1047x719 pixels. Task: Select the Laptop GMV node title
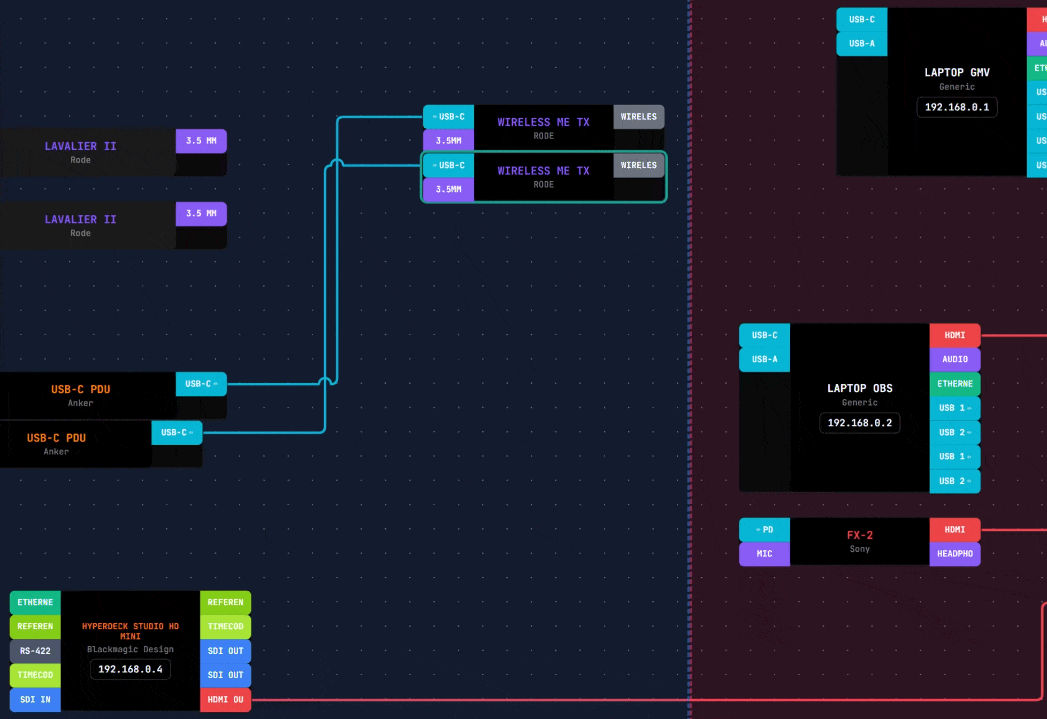tap(957, 72)
